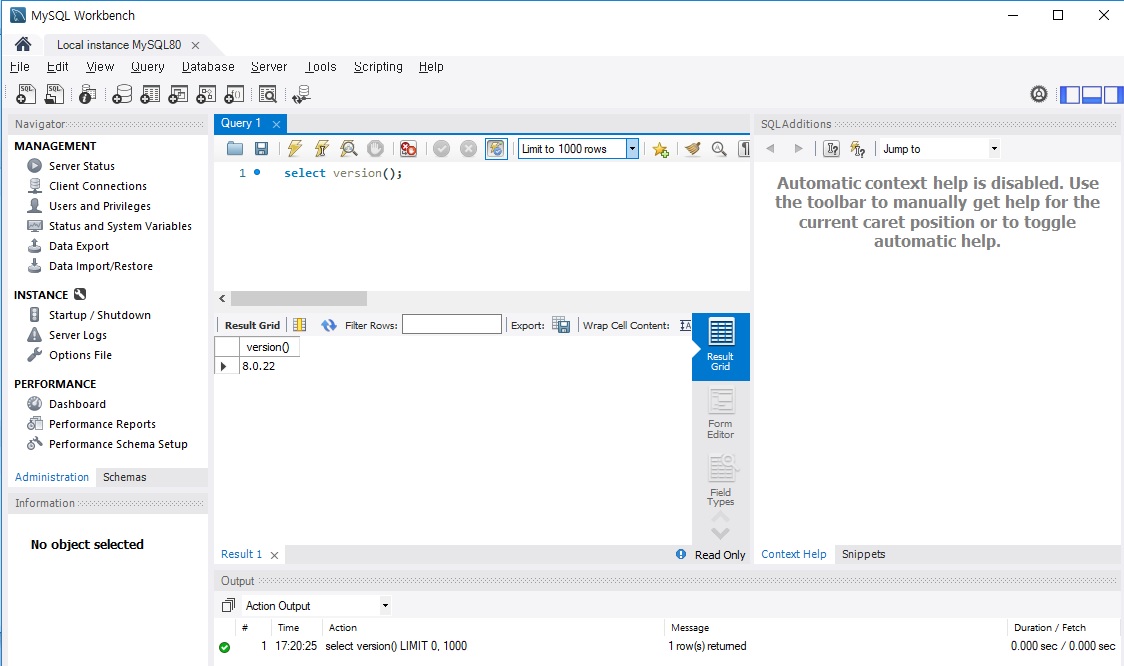Create new view toolbar icon
This screenshot has height=666, width=1124.
pos(178,94)
